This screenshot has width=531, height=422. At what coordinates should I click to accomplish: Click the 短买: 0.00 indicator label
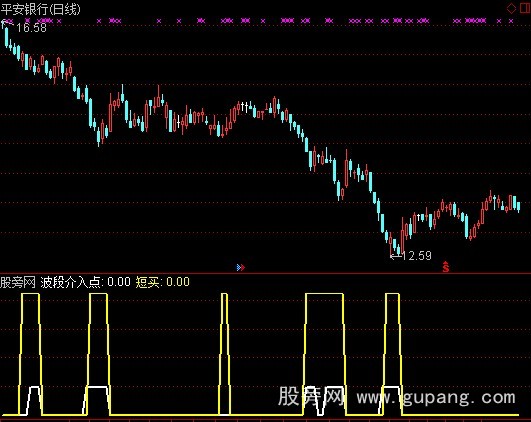click(163, 282)
